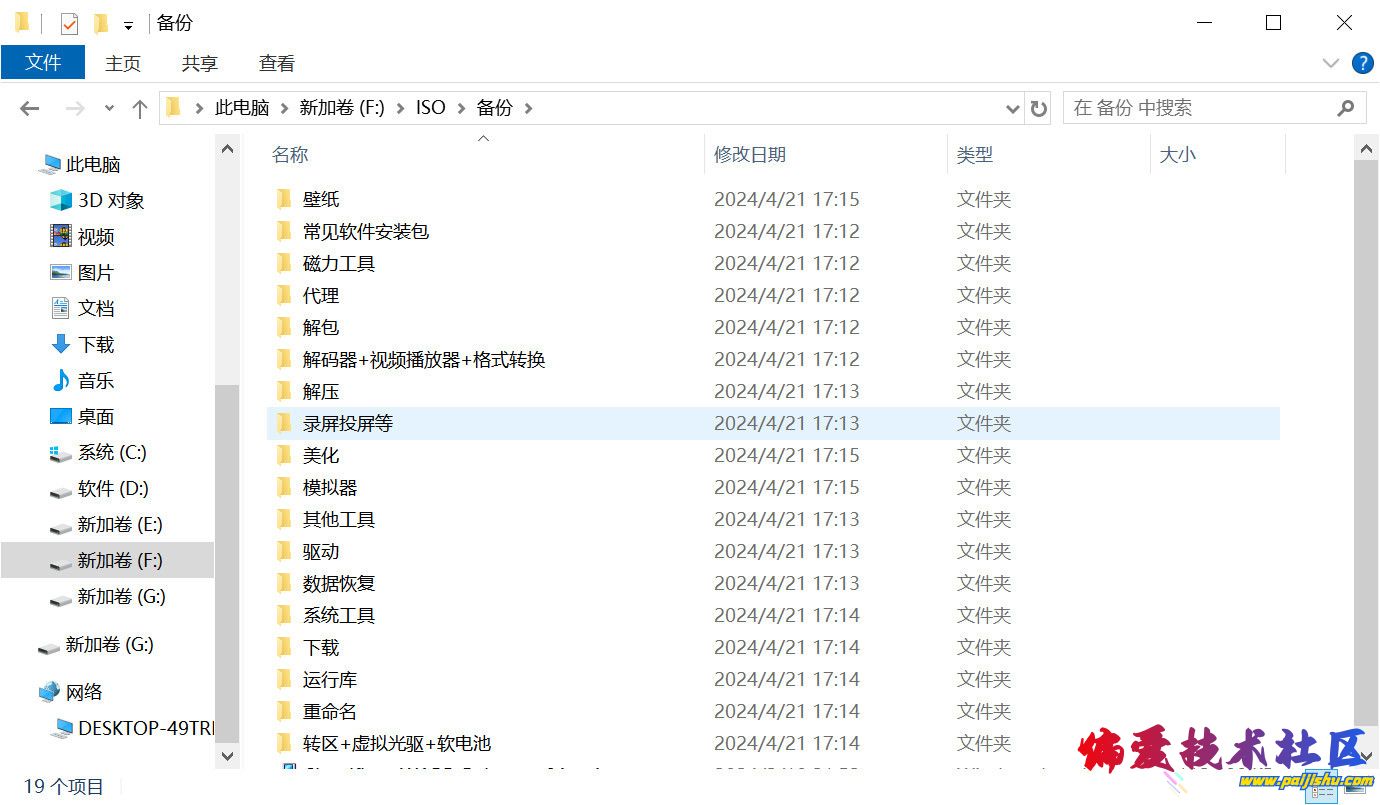Click the Back navigation arrow
The width and height of the screenshot is (1380, 805).
[x=30, y=108]
